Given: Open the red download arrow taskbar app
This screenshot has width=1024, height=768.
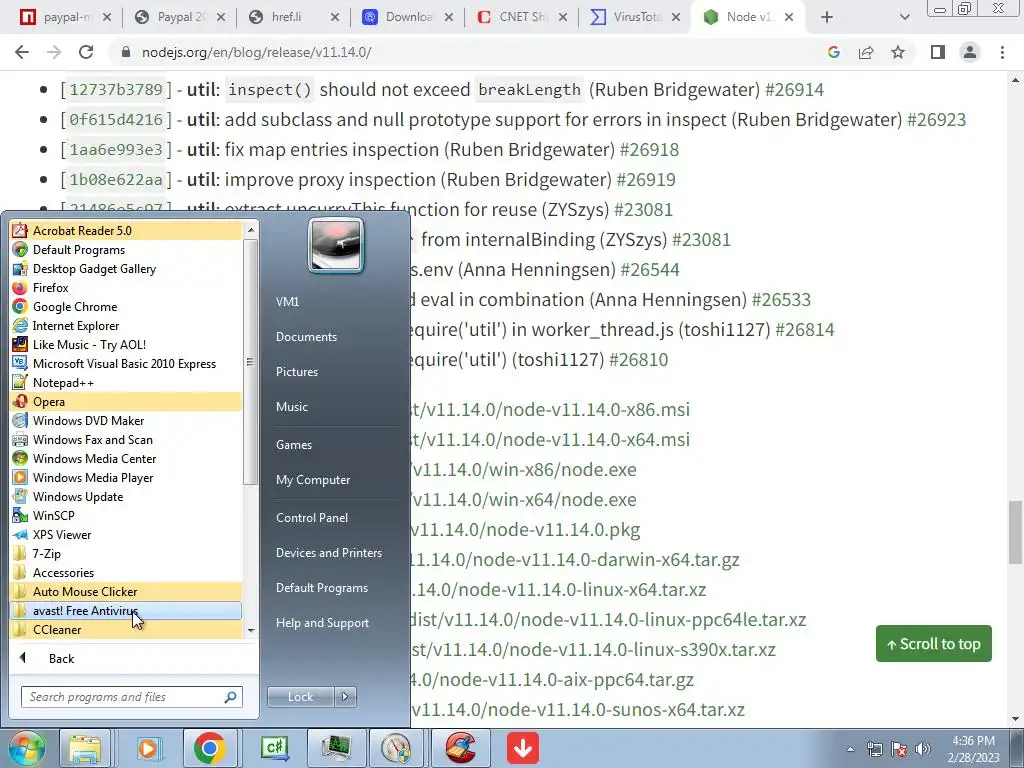Looking at the screenshot, I should 522,748.
